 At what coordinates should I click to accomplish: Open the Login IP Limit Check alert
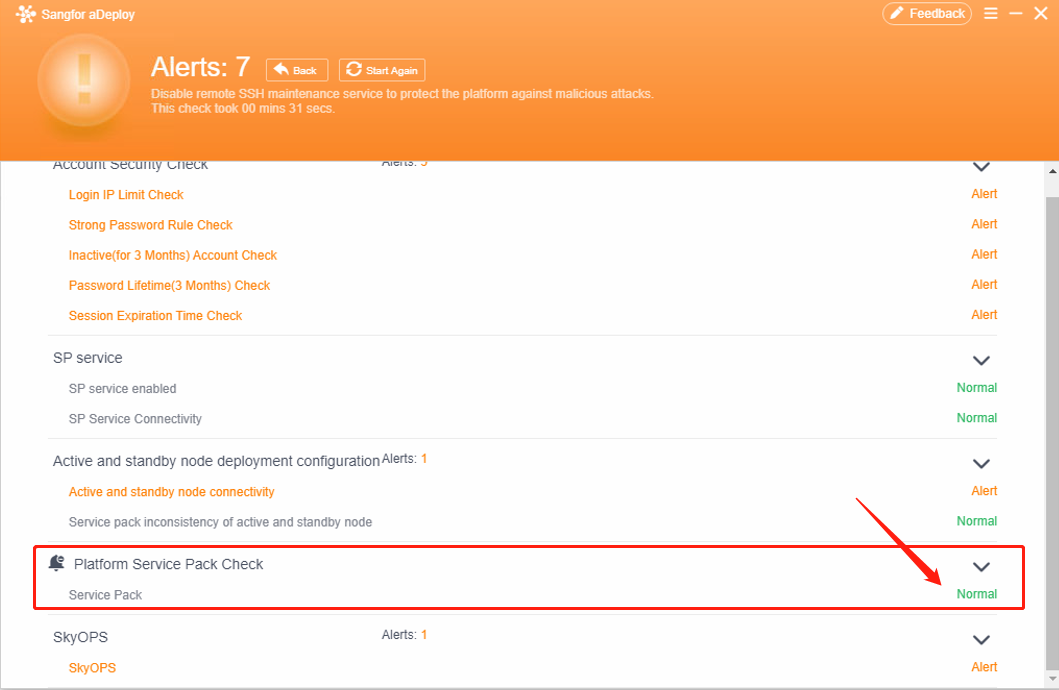(x=126, y=194)
